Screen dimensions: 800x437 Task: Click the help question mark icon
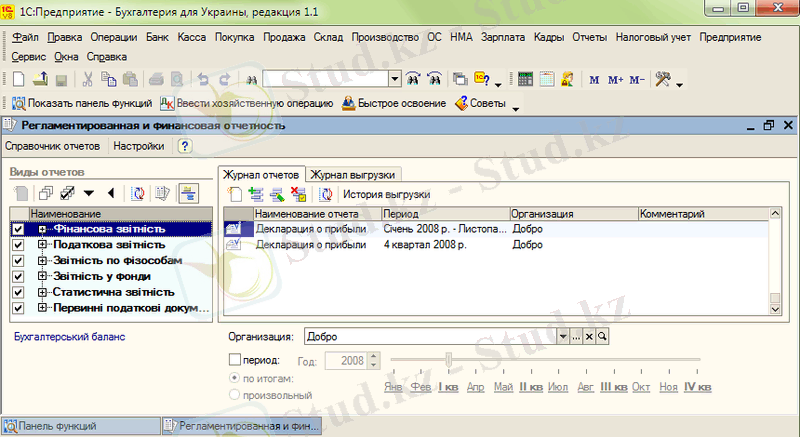184,146
